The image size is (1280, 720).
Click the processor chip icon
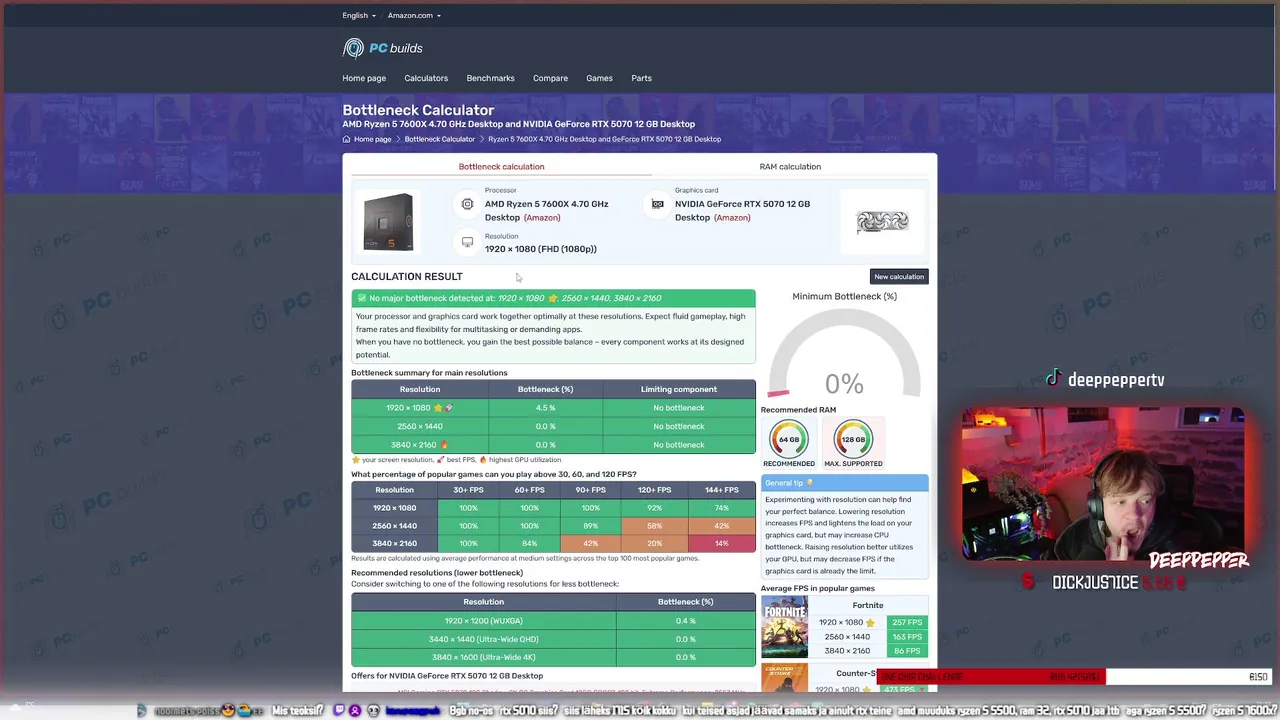467,204
